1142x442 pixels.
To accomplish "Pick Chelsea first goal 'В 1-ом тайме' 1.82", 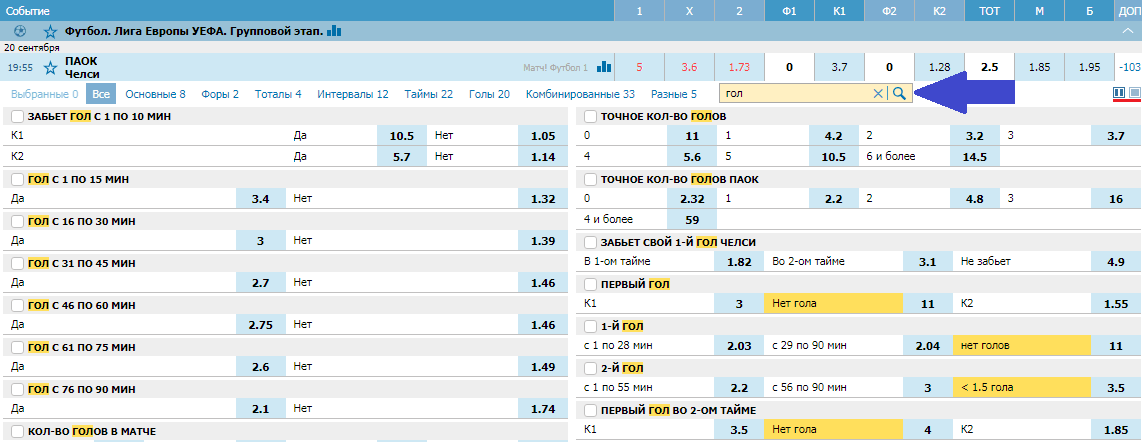I will coord(739,261).
